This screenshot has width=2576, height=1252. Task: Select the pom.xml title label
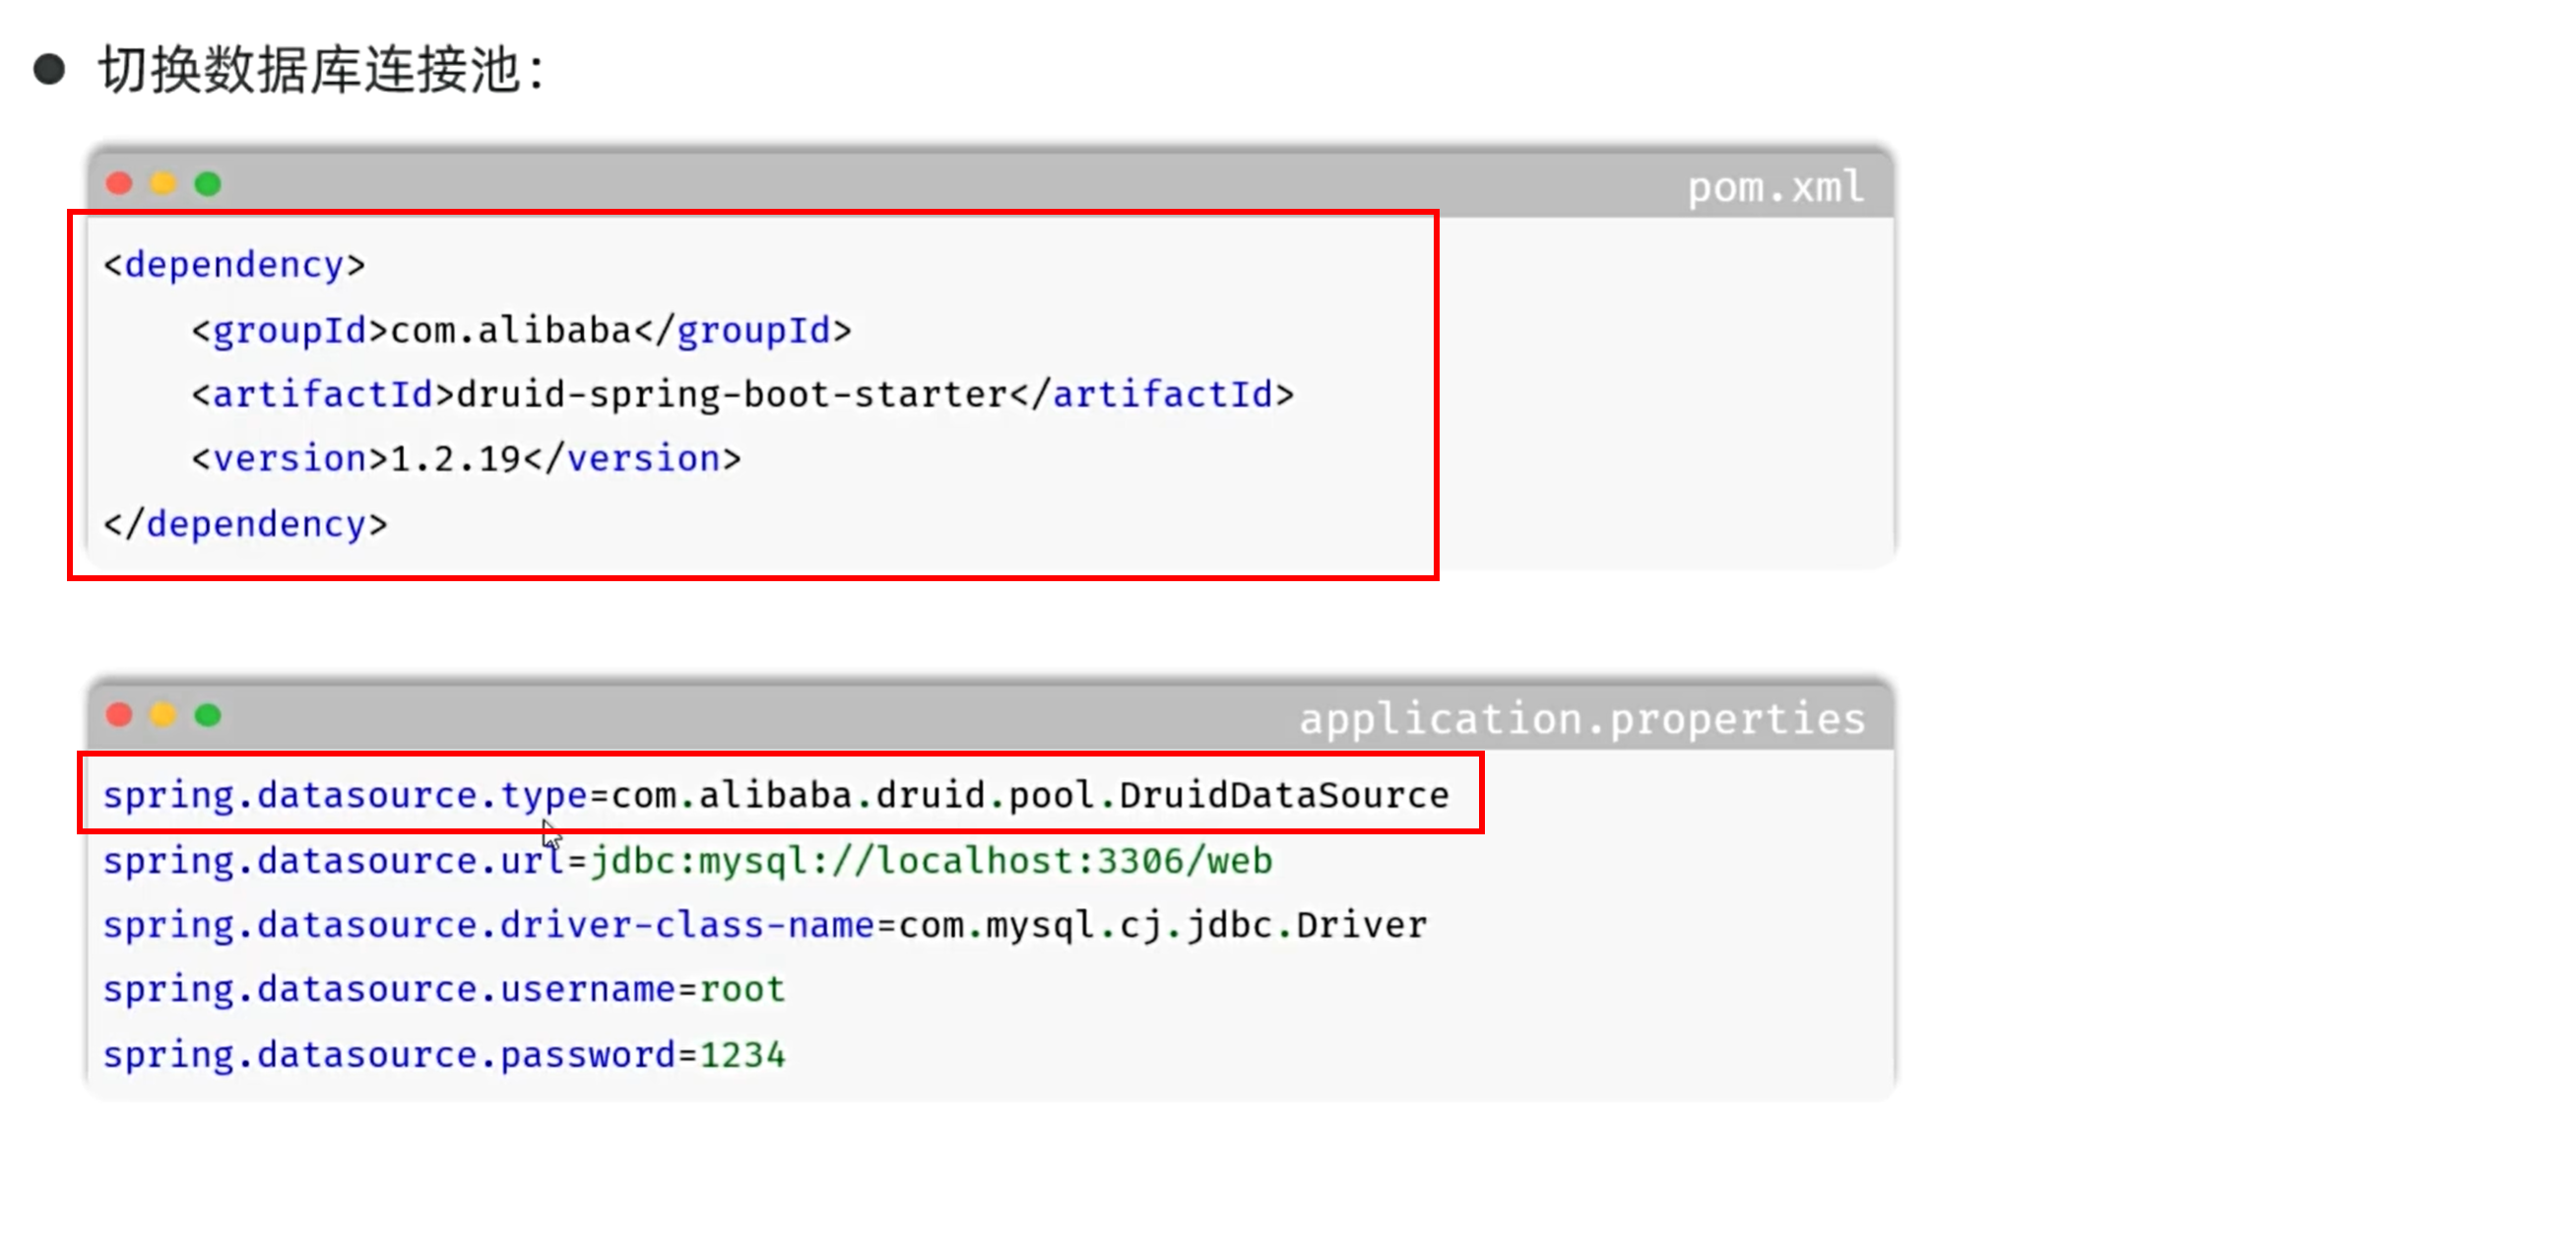[x=1776, y=187]
